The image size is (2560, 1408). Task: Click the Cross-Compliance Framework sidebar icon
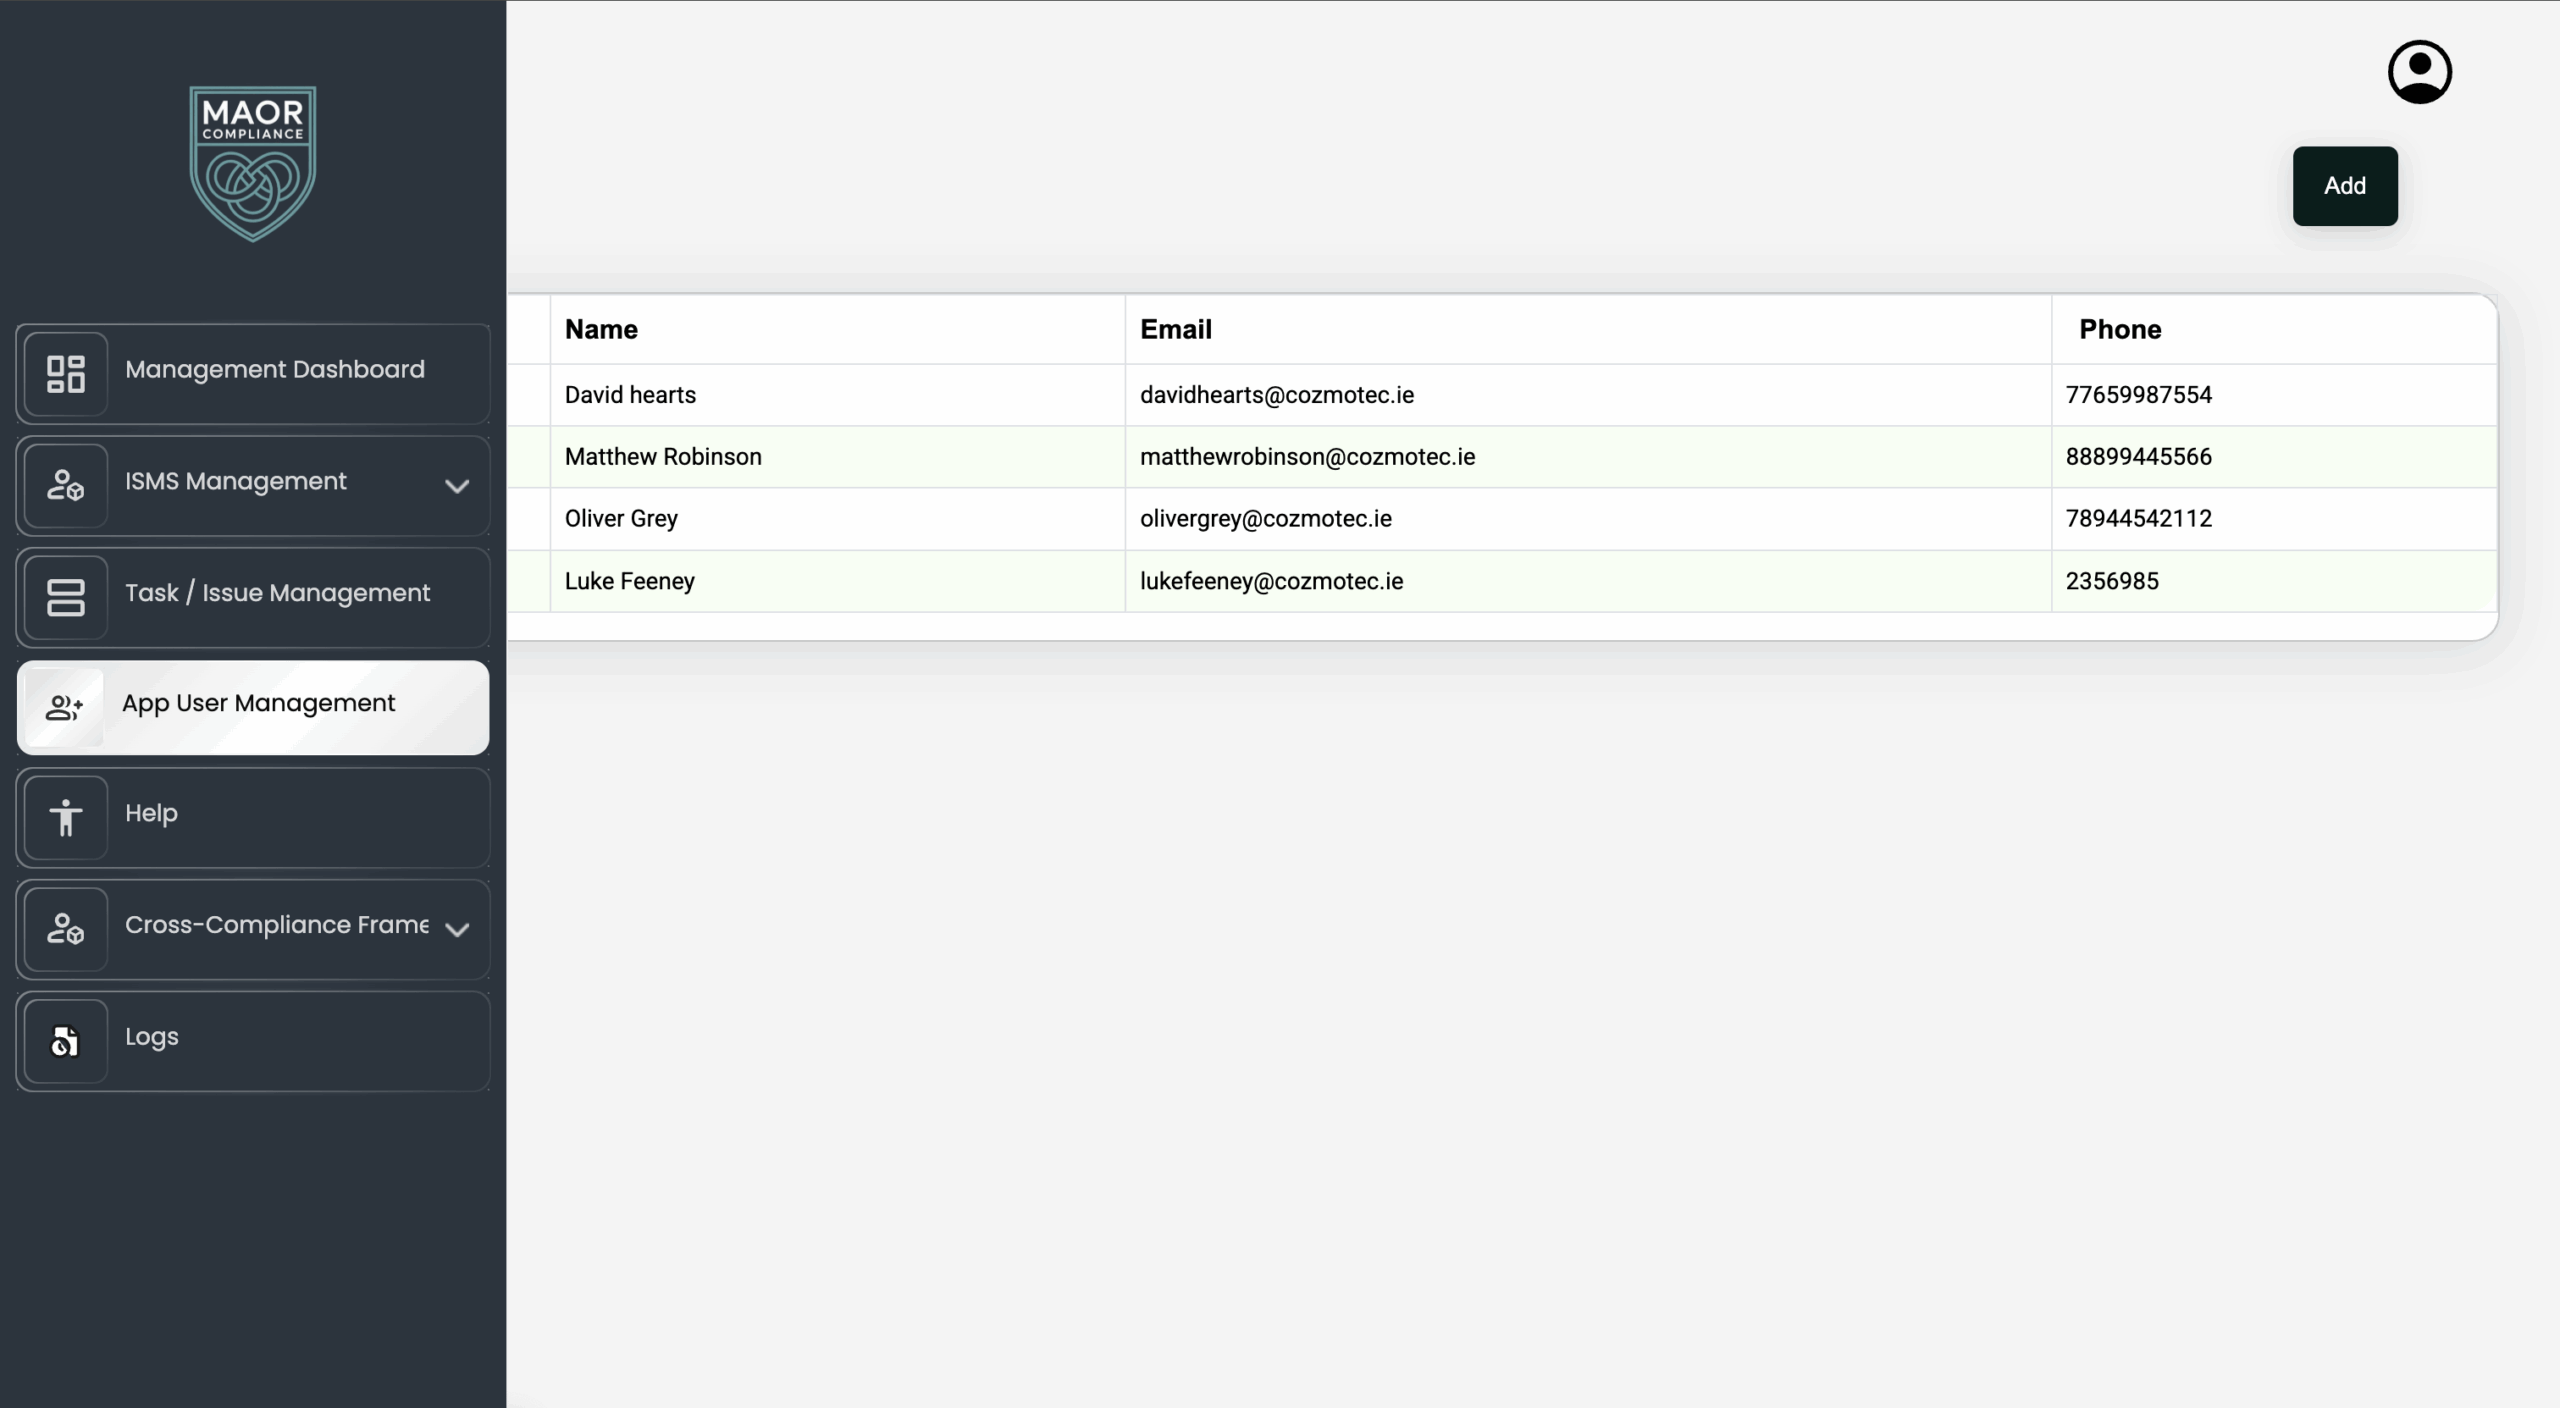pyautogui.click(x=66, y=929)
